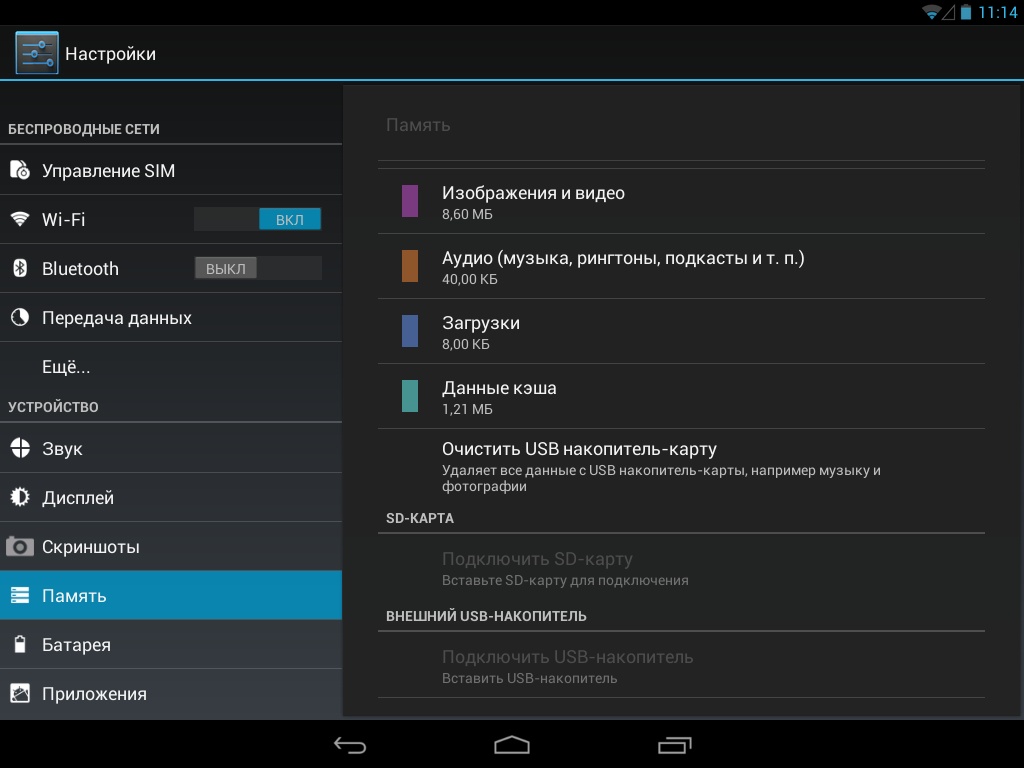Tap the Screenshots camera icon
Image resolution: width=1024 pixels, height=768 pixels.
click(x=20, y=547)
